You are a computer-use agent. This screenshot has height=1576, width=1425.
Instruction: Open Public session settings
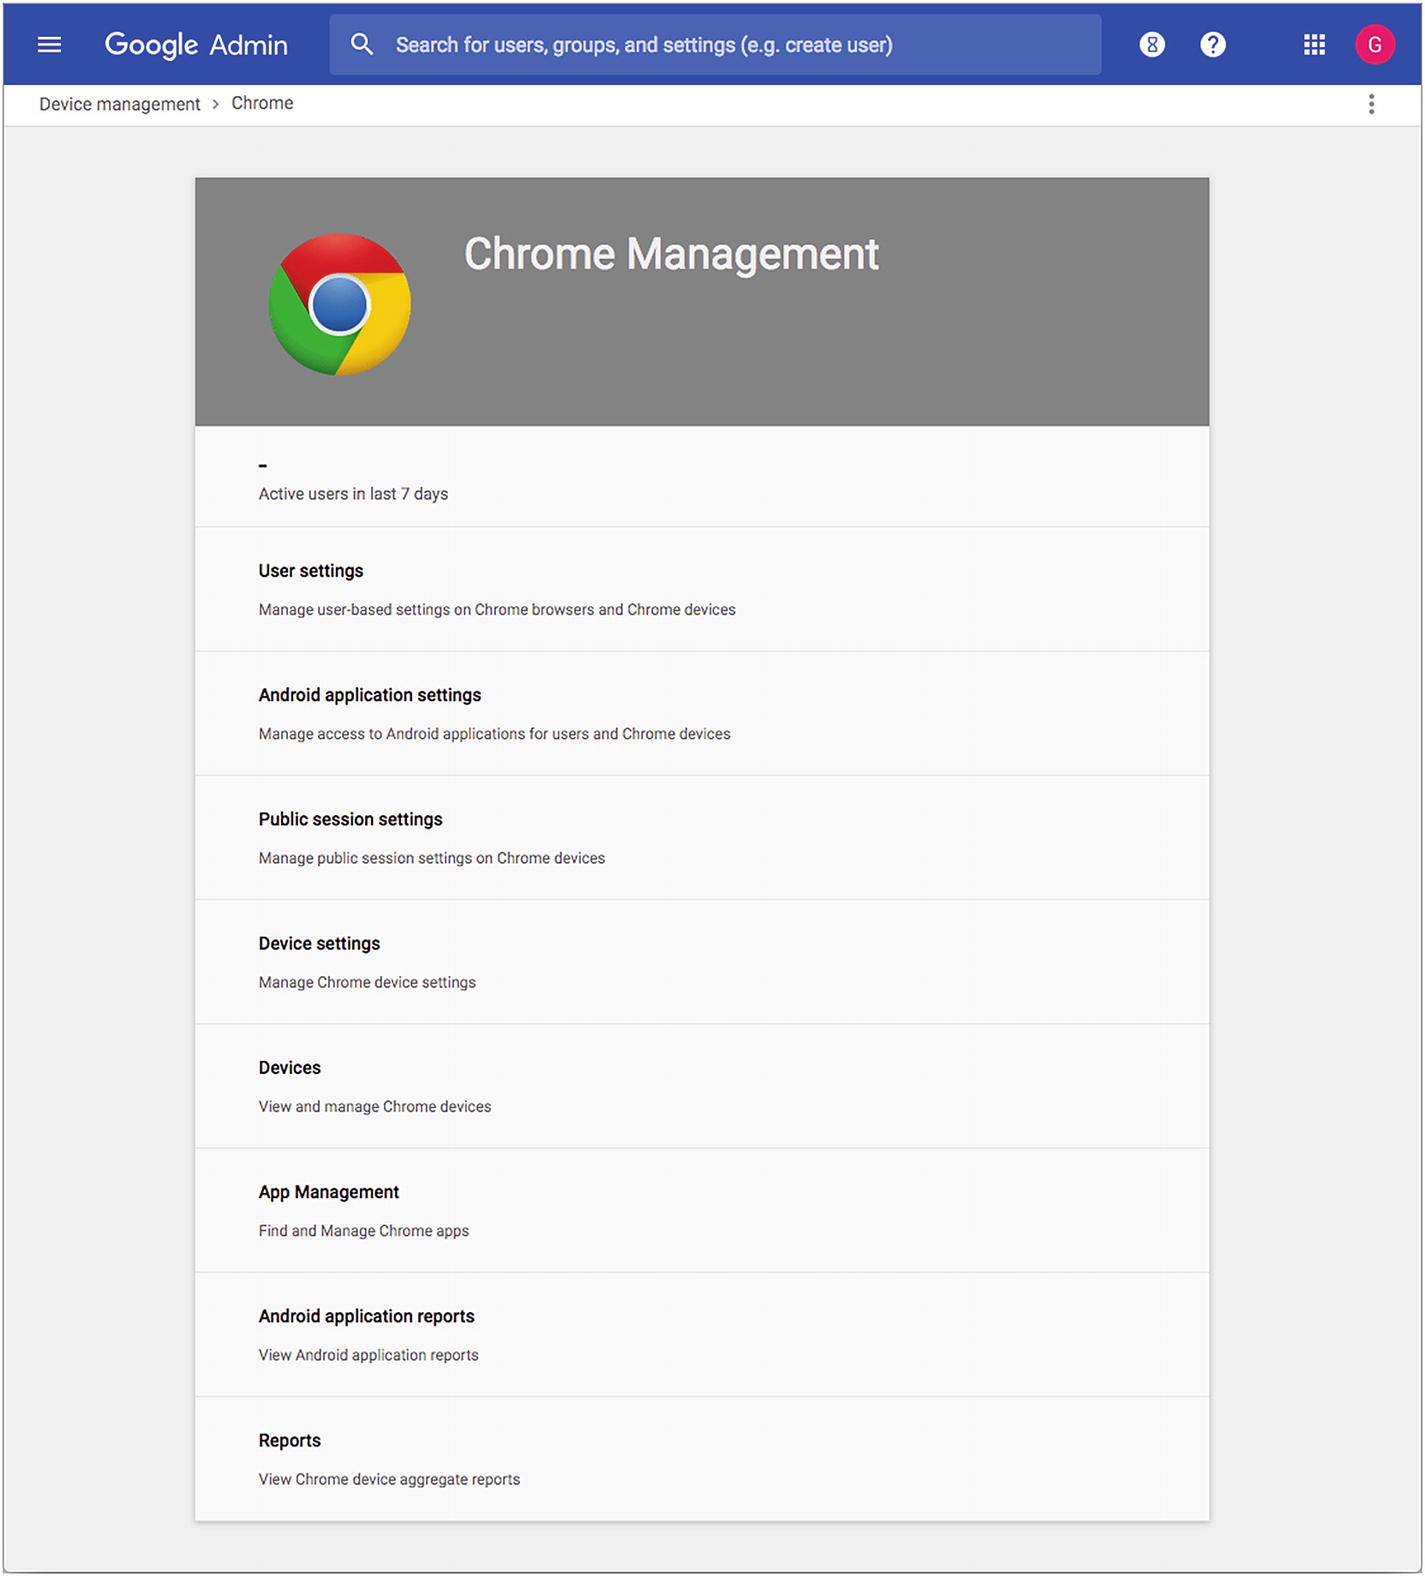[702, 837]
